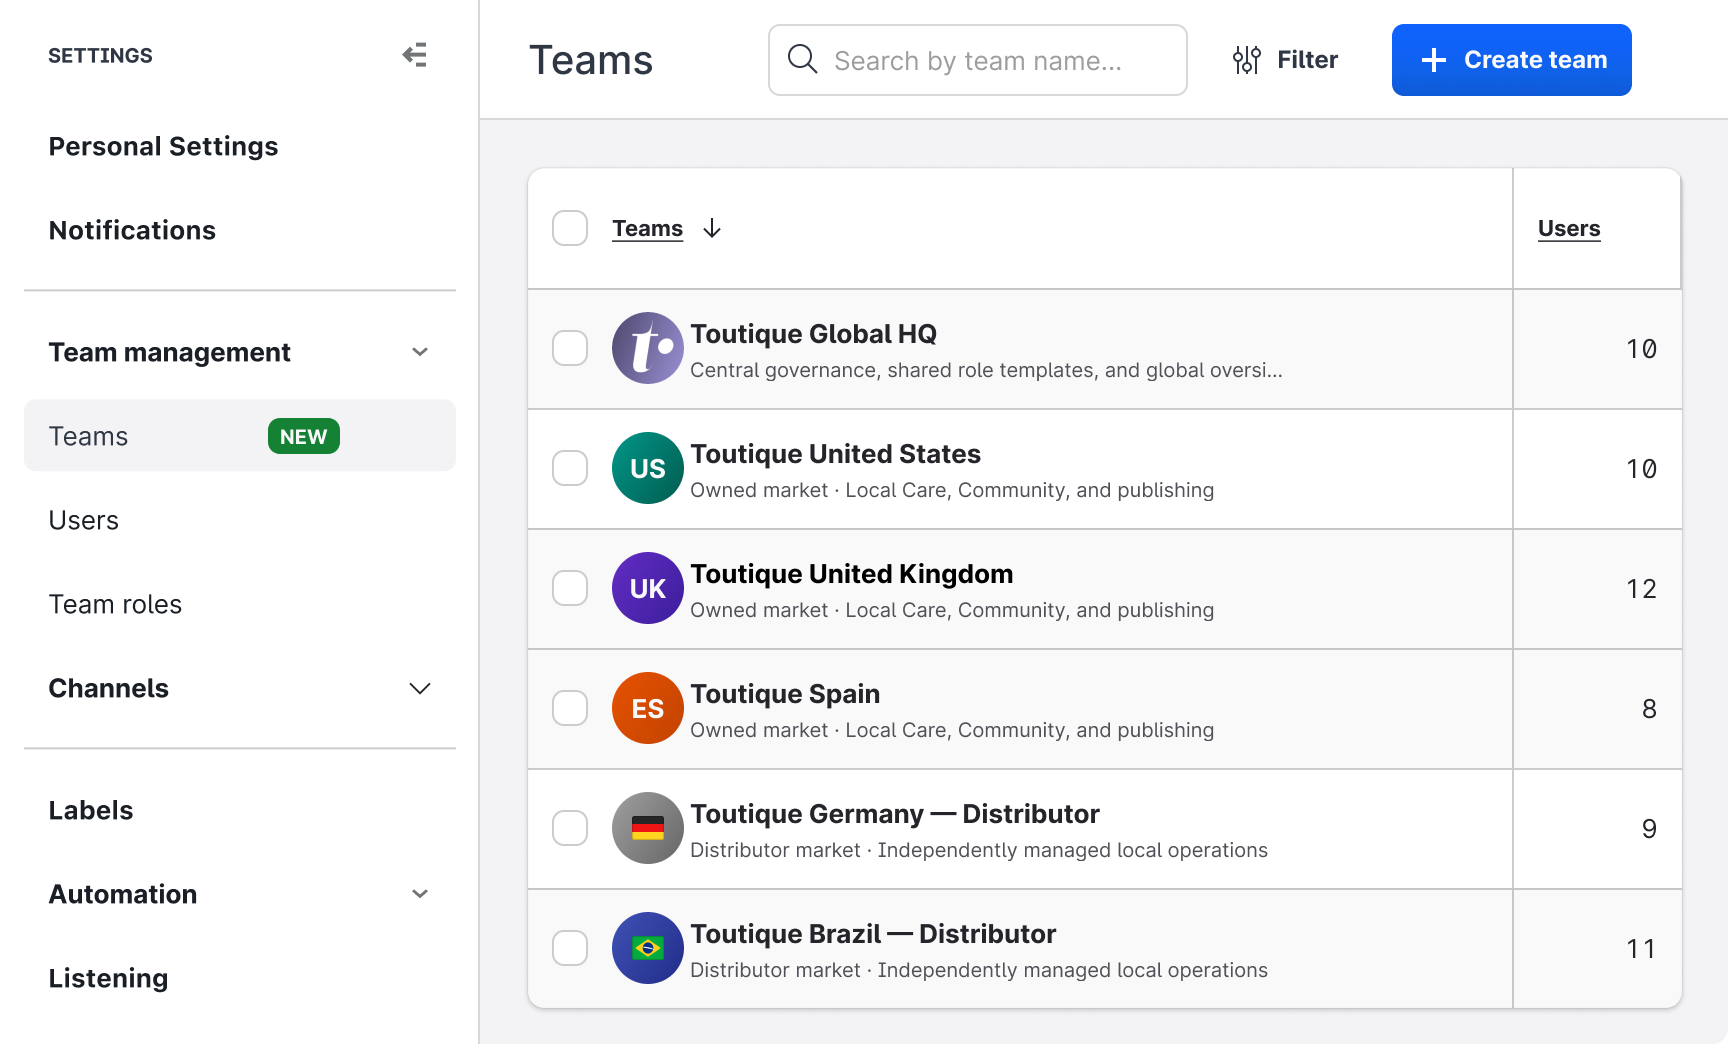
Task: Collapse the settings sidebar icon
Action: 415,55
